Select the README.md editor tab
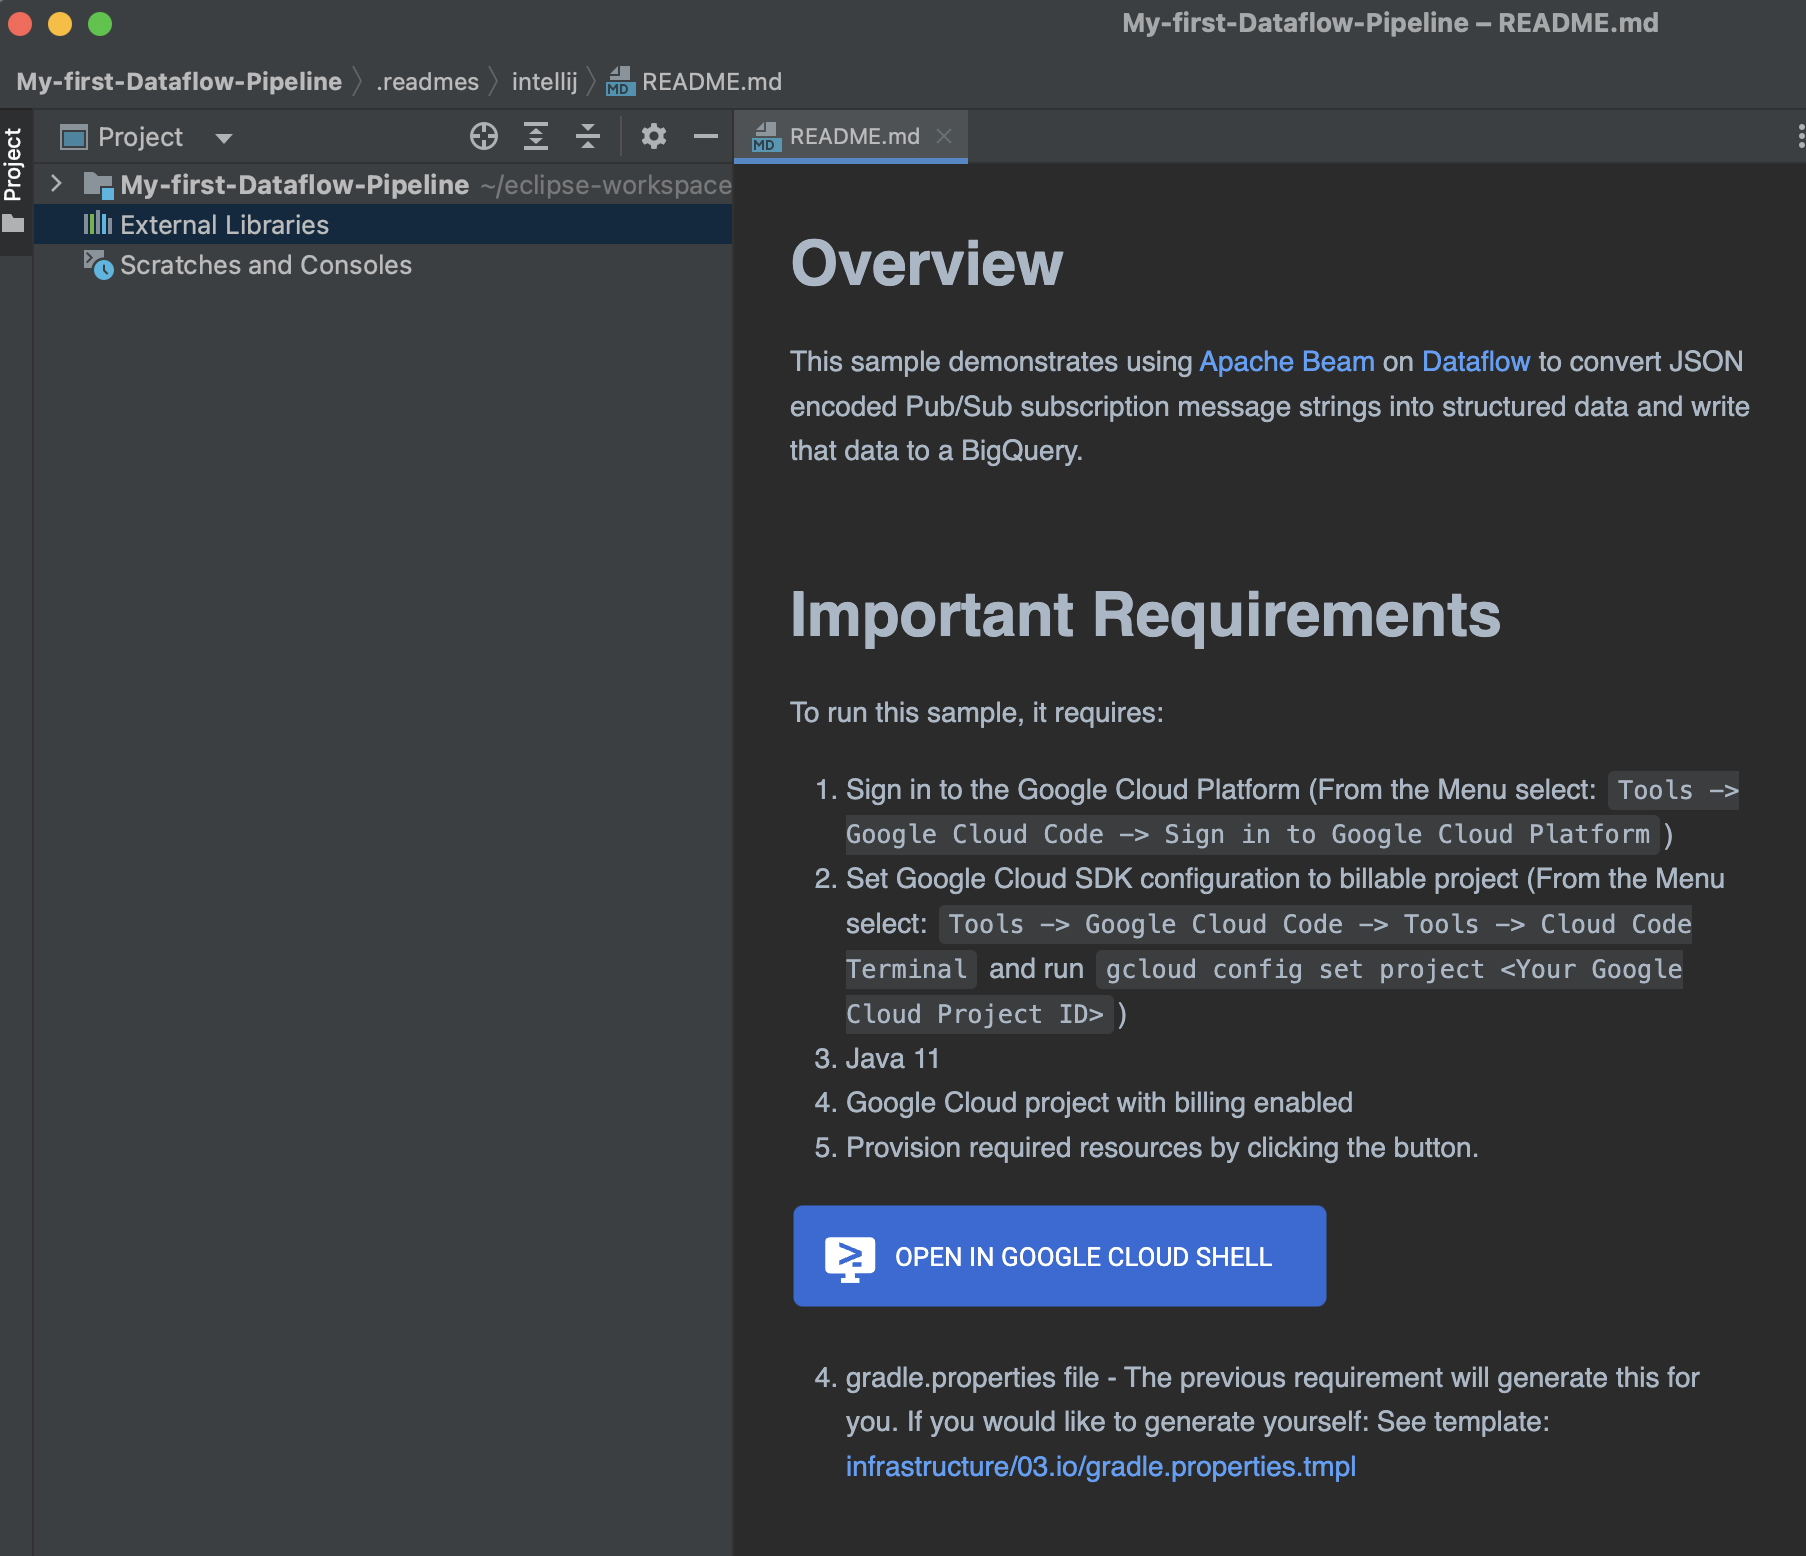Viewport: 1806px width, 1556px height. pos(853,136)
